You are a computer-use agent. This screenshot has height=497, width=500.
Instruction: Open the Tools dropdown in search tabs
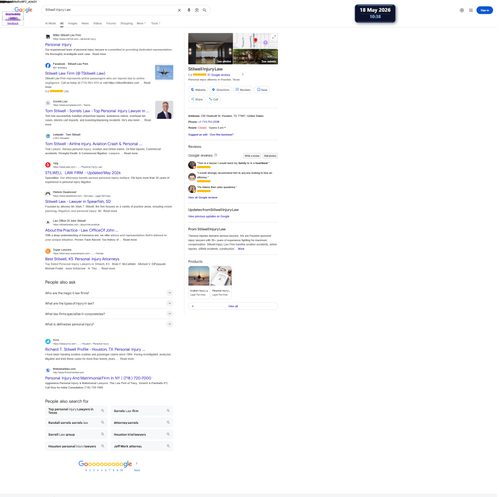click(x=157, y=24)
